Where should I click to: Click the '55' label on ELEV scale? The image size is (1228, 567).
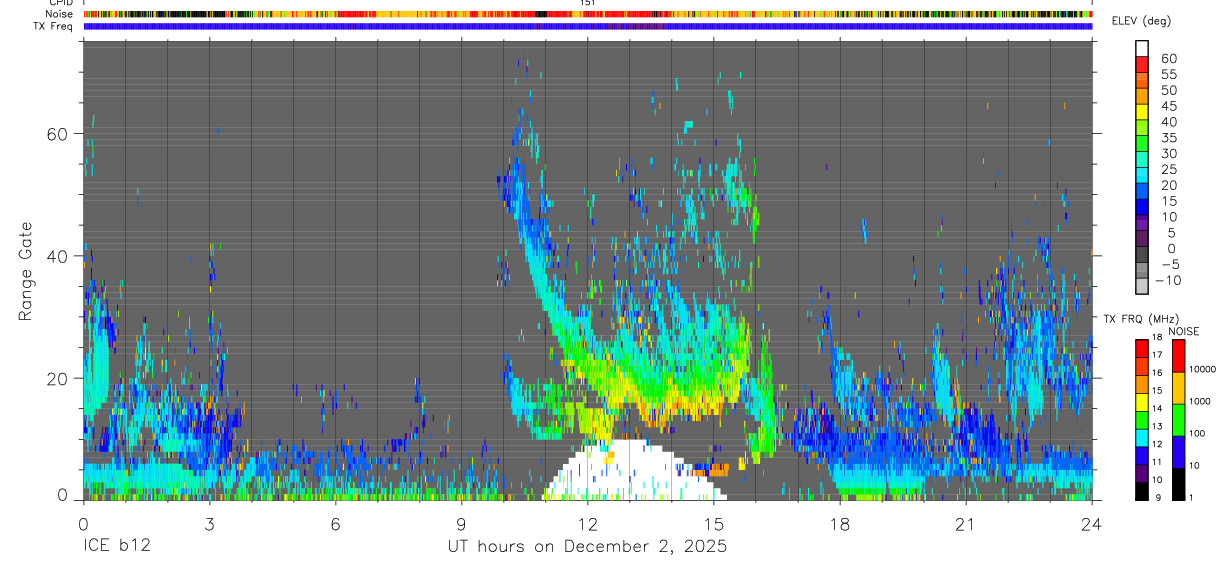(x=1167, y=75)
